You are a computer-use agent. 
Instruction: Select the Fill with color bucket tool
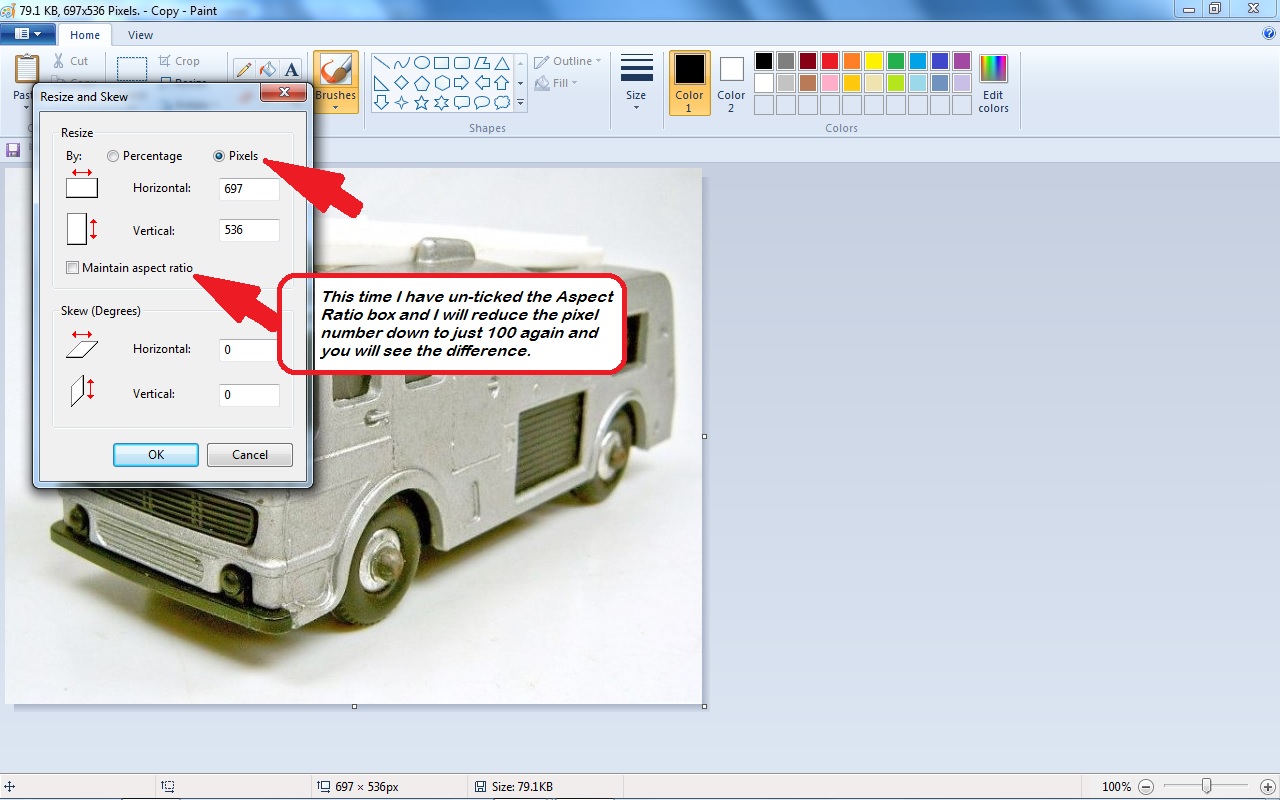coord(267,69)
